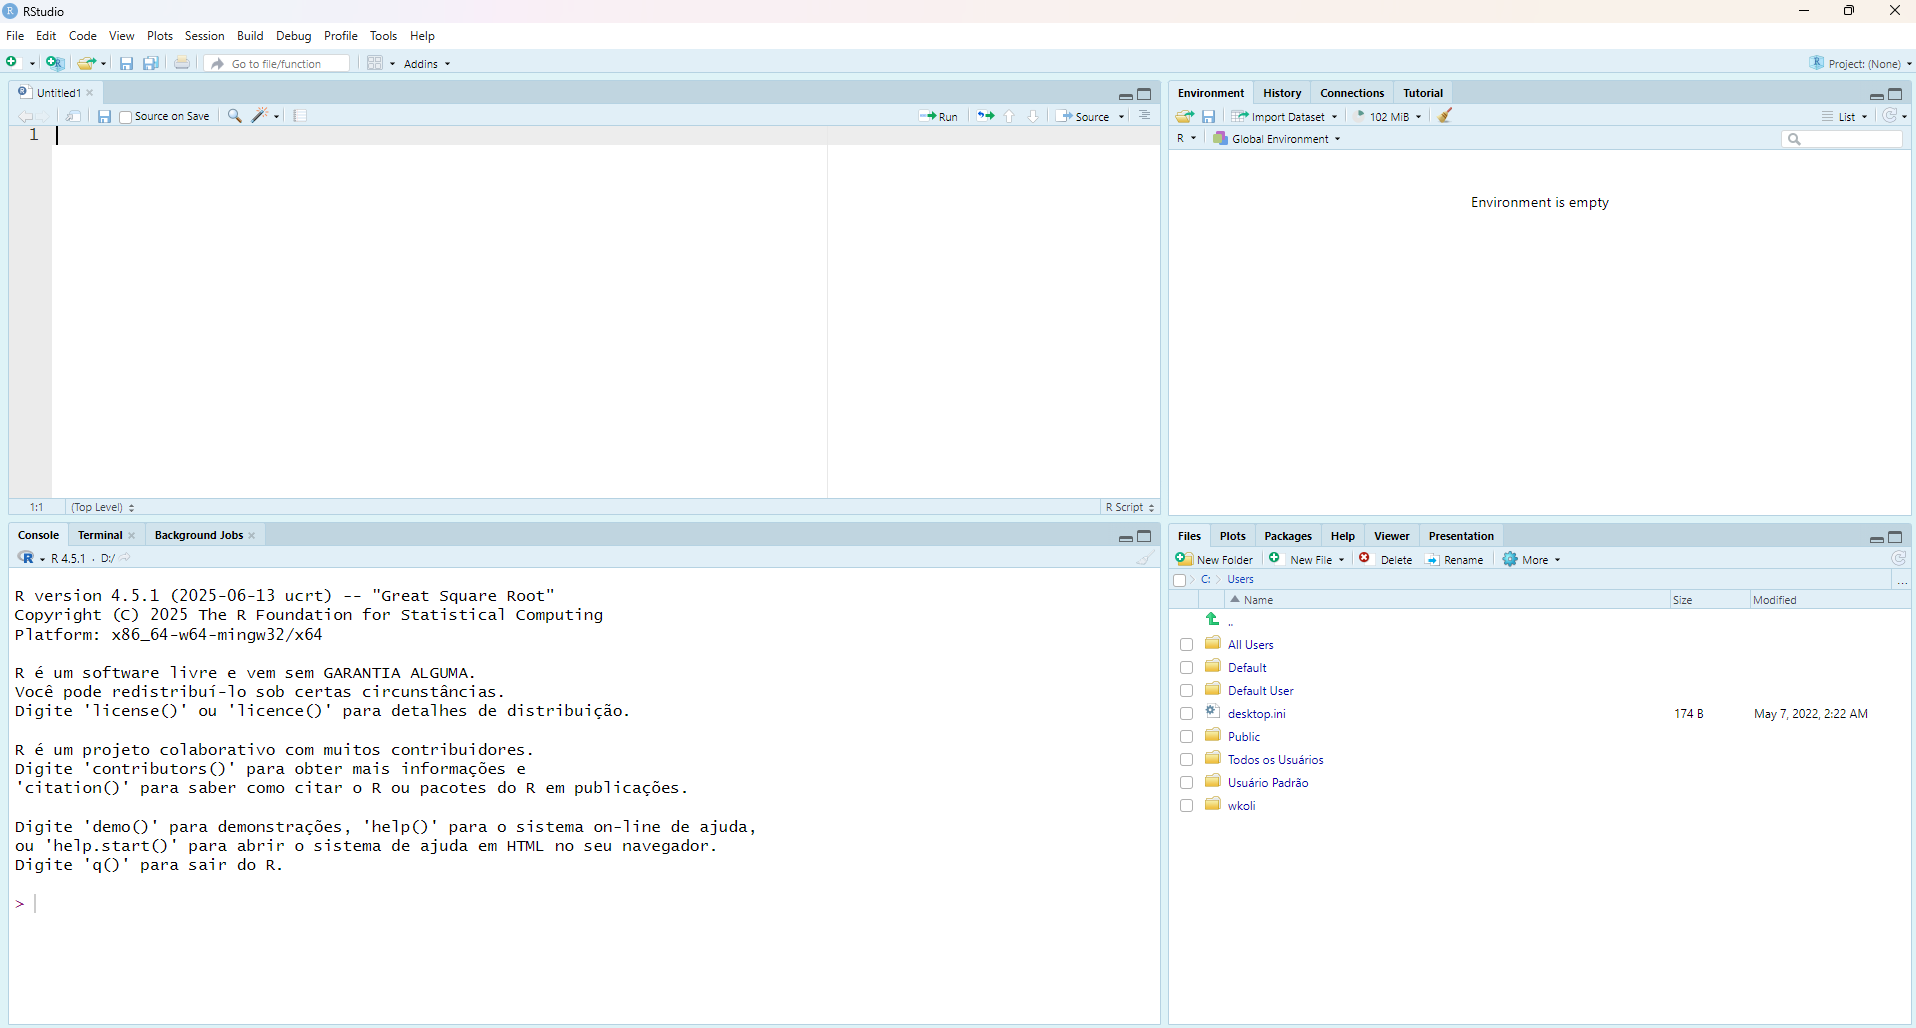Click the save all documents icon
This screenshot has height=1028, width=1916.
click(151, 63)
